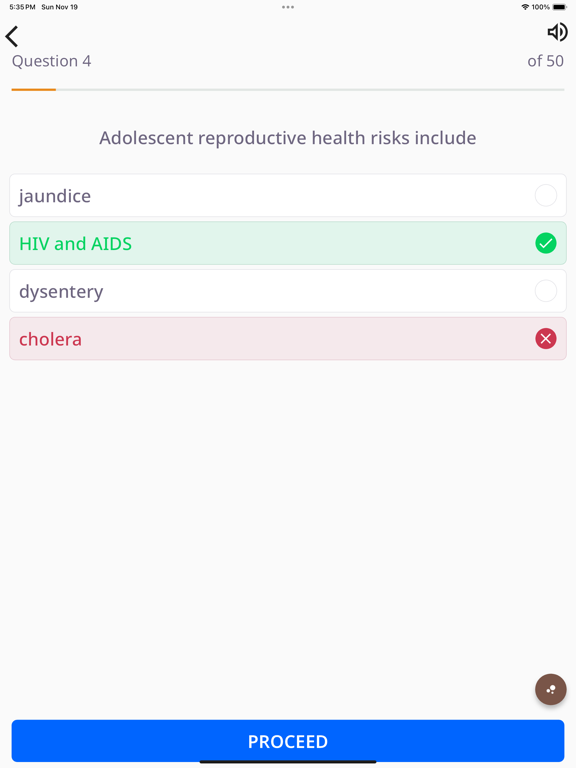The image size is (576, 768).
Task: Click the jaundice answer text
Action: click(x=55, y=196)
